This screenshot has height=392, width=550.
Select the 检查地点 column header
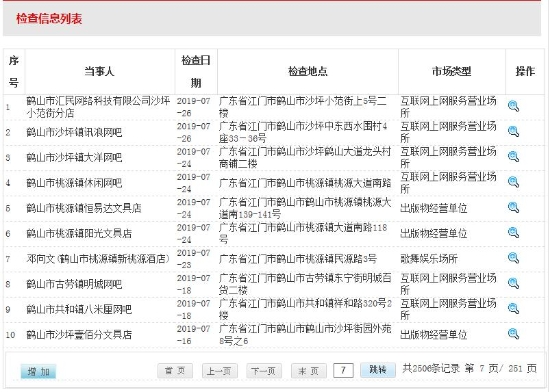[308, 72]
